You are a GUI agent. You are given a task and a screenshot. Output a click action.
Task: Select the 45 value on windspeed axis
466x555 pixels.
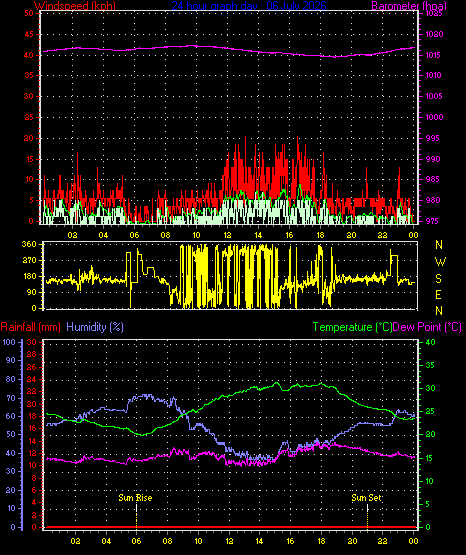tap(29, 34)
